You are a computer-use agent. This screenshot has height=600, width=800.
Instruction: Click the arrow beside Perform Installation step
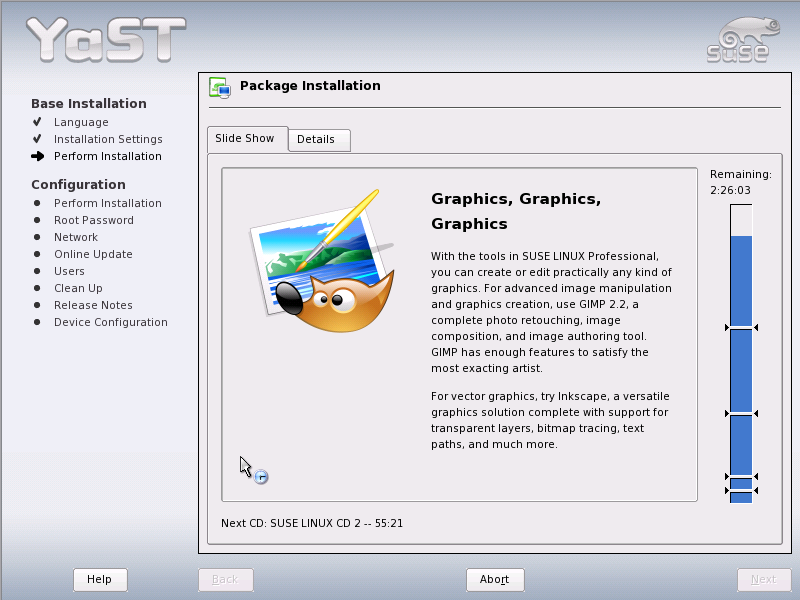tap(37, 156)
